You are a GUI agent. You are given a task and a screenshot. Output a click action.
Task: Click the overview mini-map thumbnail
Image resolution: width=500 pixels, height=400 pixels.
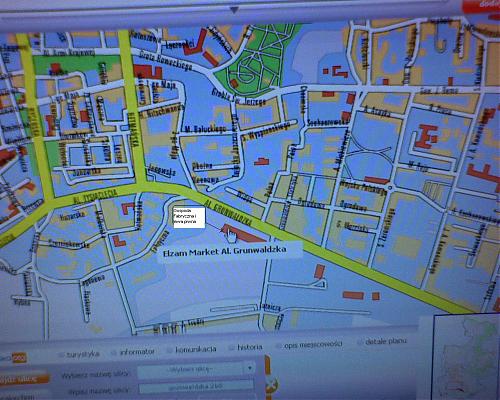pyautogui.click(x=466, y=356)
